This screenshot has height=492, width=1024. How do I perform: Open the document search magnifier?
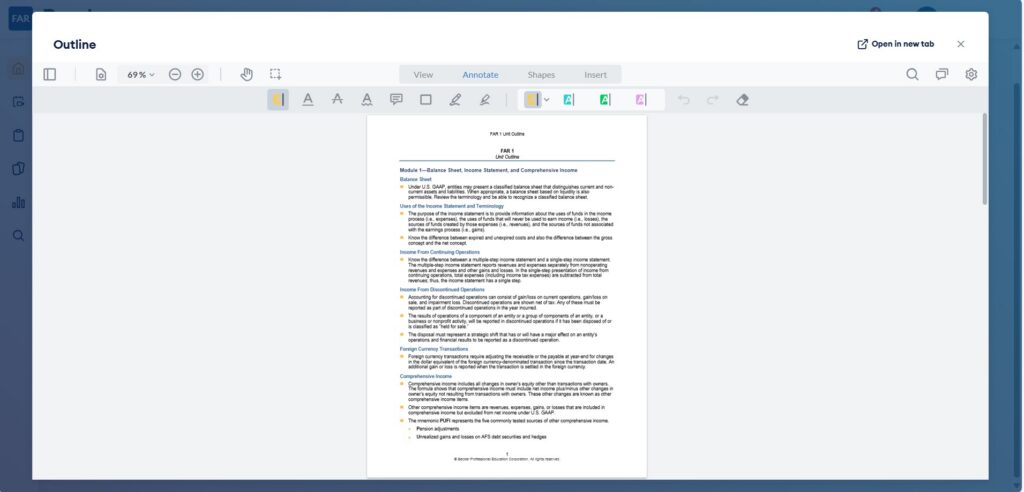click(x=912, y=74)
